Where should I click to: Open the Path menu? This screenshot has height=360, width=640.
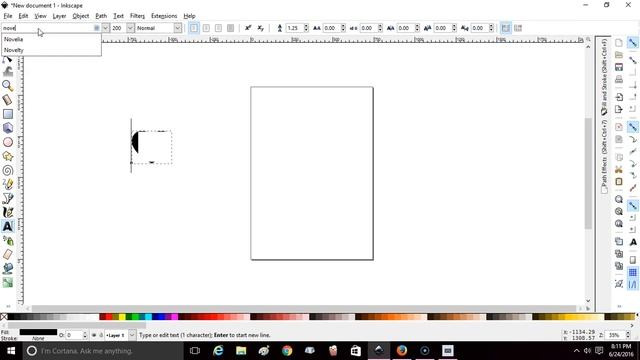point(101,16)
